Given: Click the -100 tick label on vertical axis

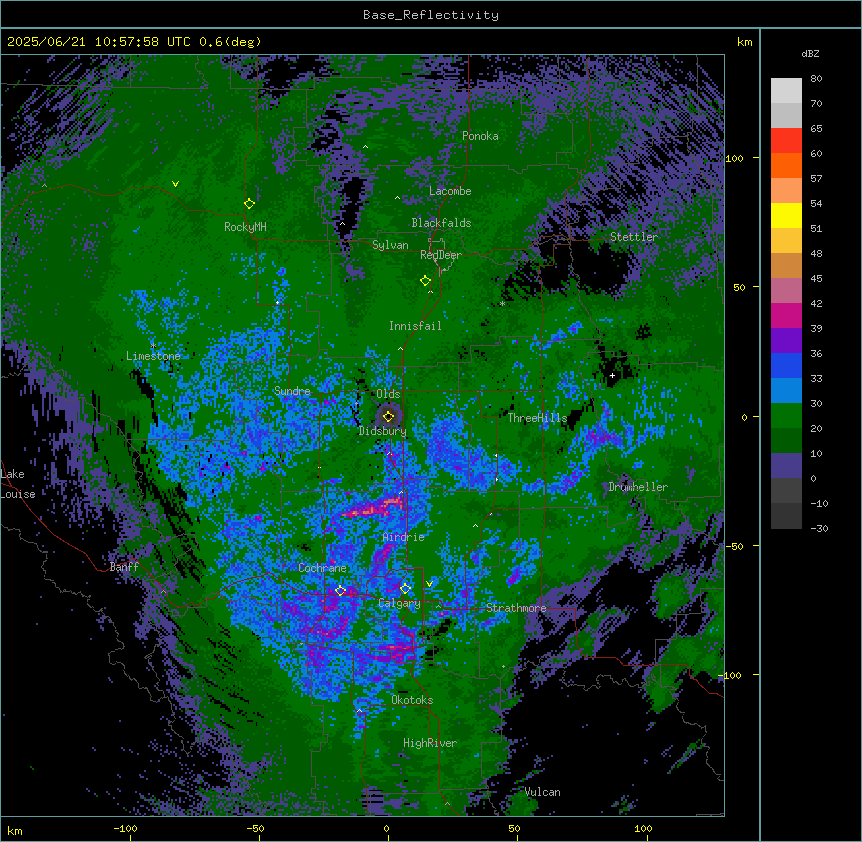Looking at the screenshot, I should tap(730, 675).
